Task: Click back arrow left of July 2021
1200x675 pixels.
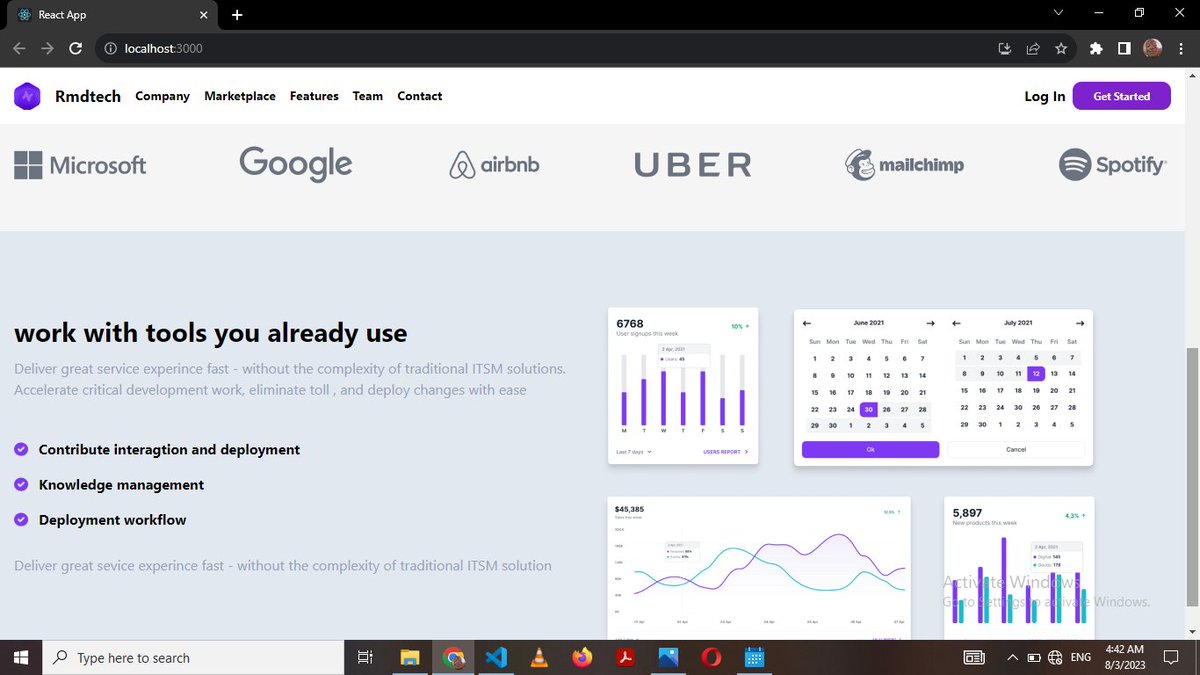Action: click(x=956, y=323)
